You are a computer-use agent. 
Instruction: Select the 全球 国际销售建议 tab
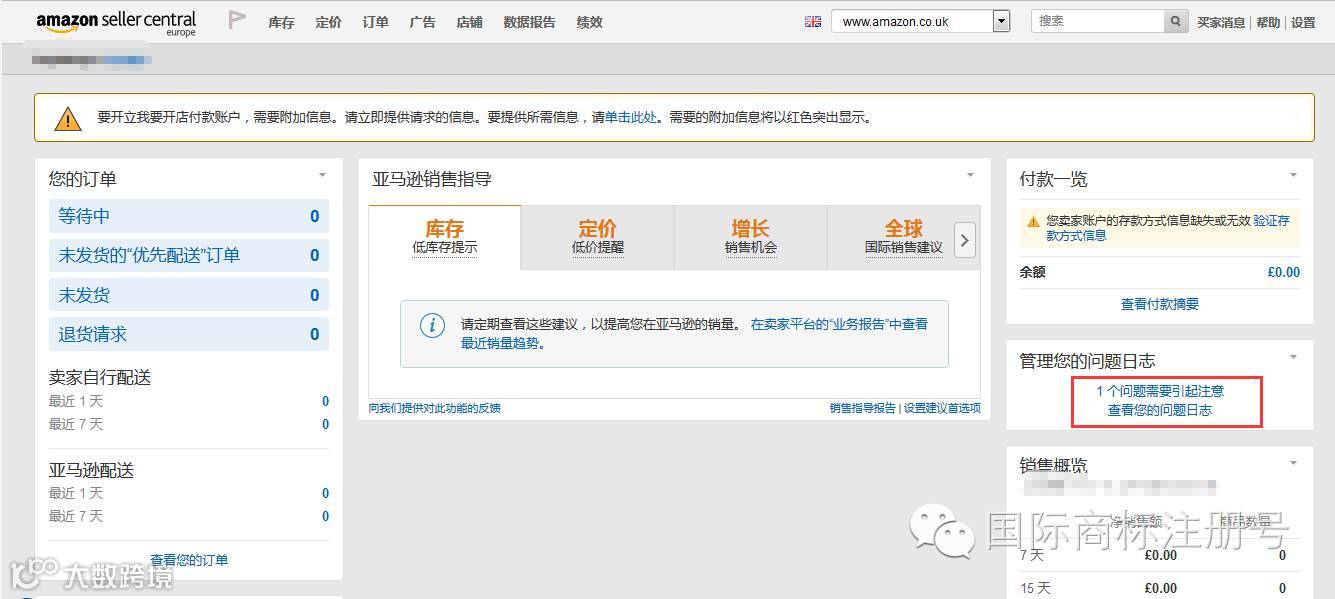903,238
